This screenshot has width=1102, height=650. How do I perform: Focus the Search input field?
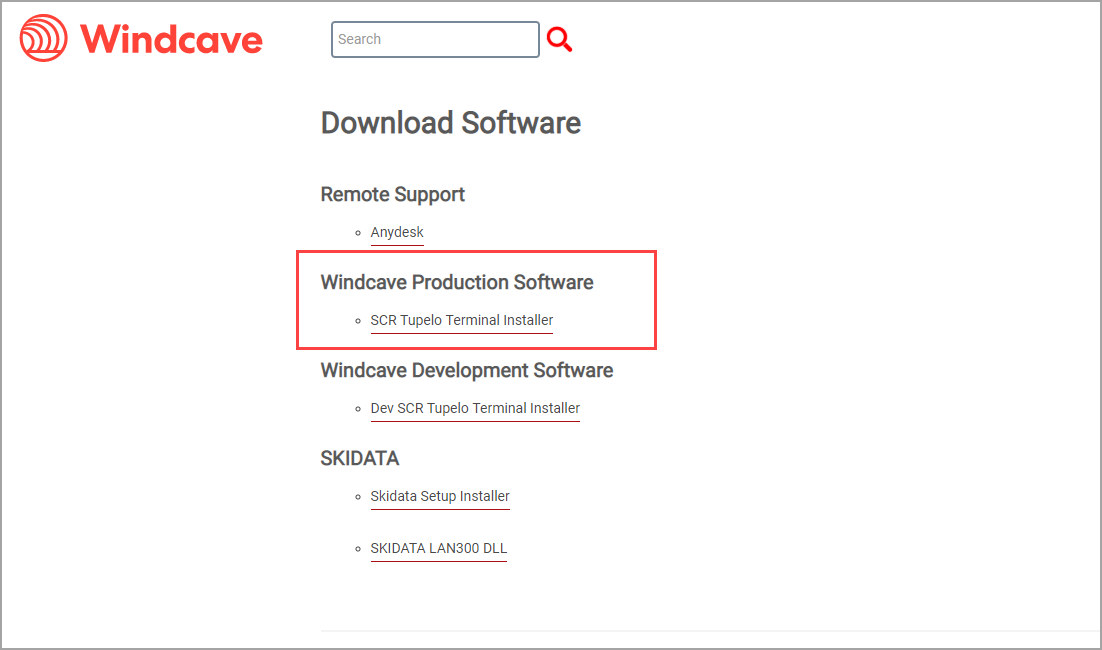click(x=435, y=39)
